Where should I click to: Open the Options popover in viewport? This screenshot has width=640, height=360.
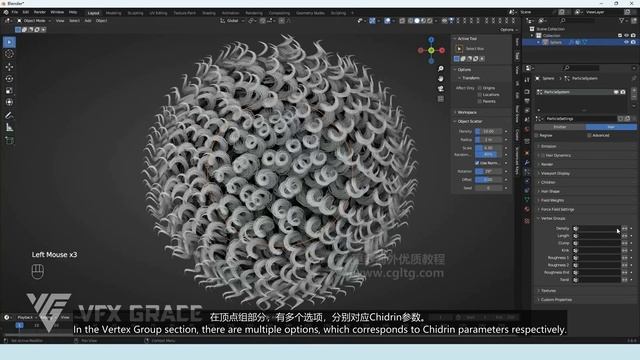[508, 30]
